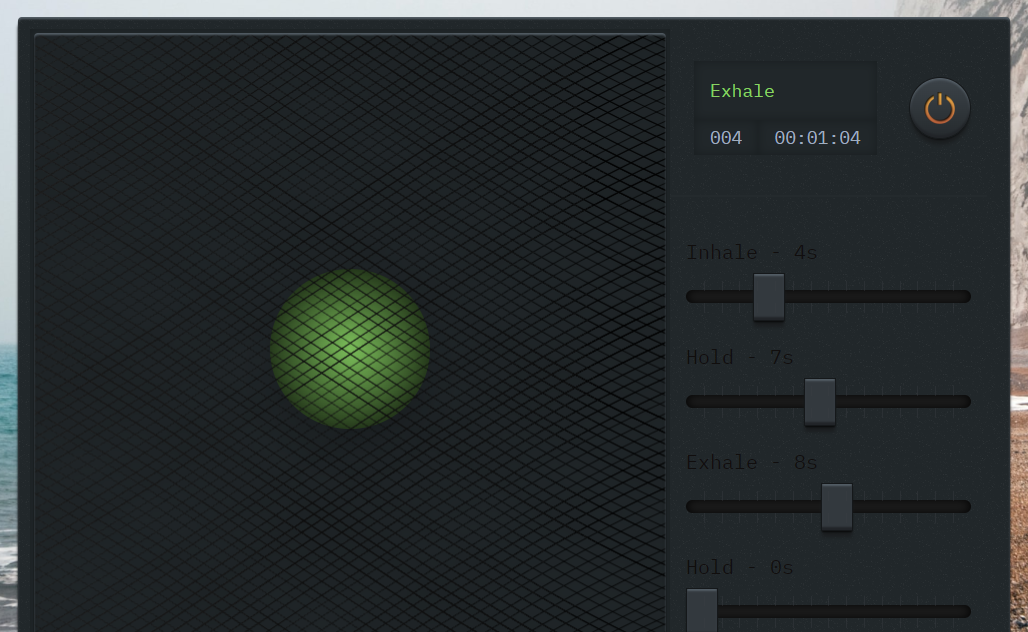This screenshot has width=1028, height=632.
Task: Click the "Hold - 0s" label
Action: click(x=740, y=567)
